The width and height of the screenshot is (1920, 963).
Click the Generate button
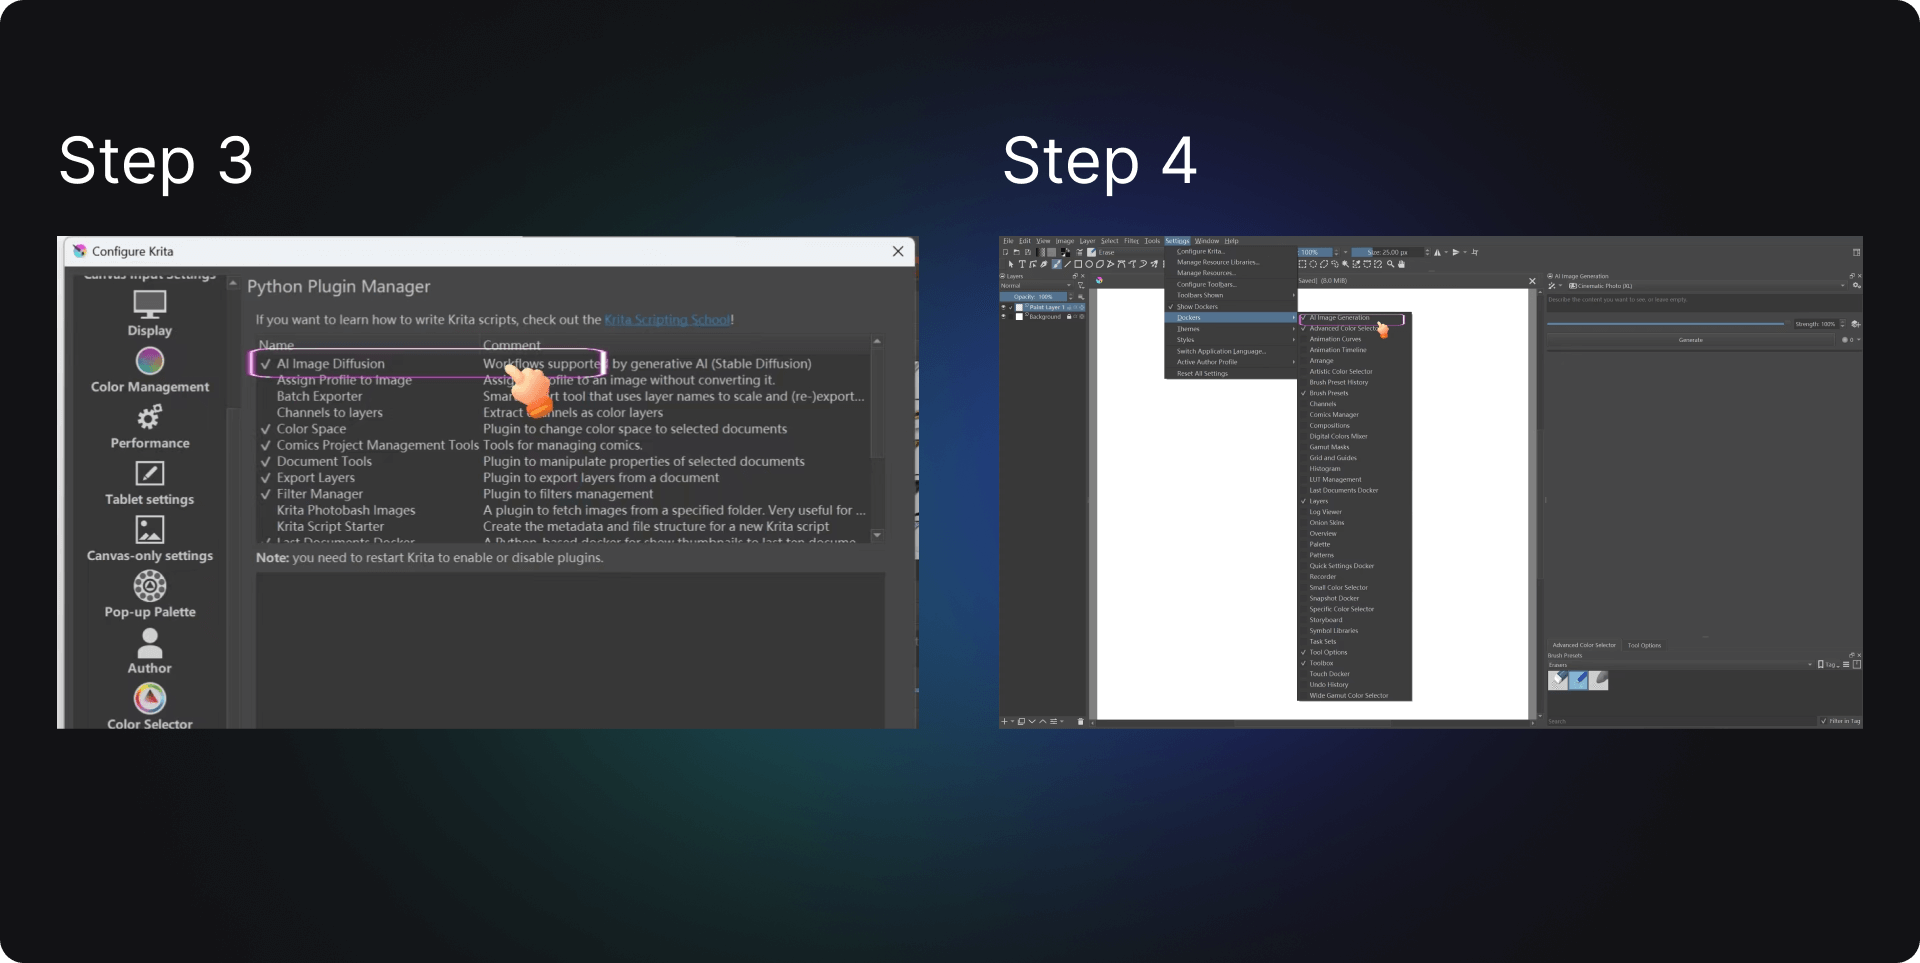coord(1691,340)
